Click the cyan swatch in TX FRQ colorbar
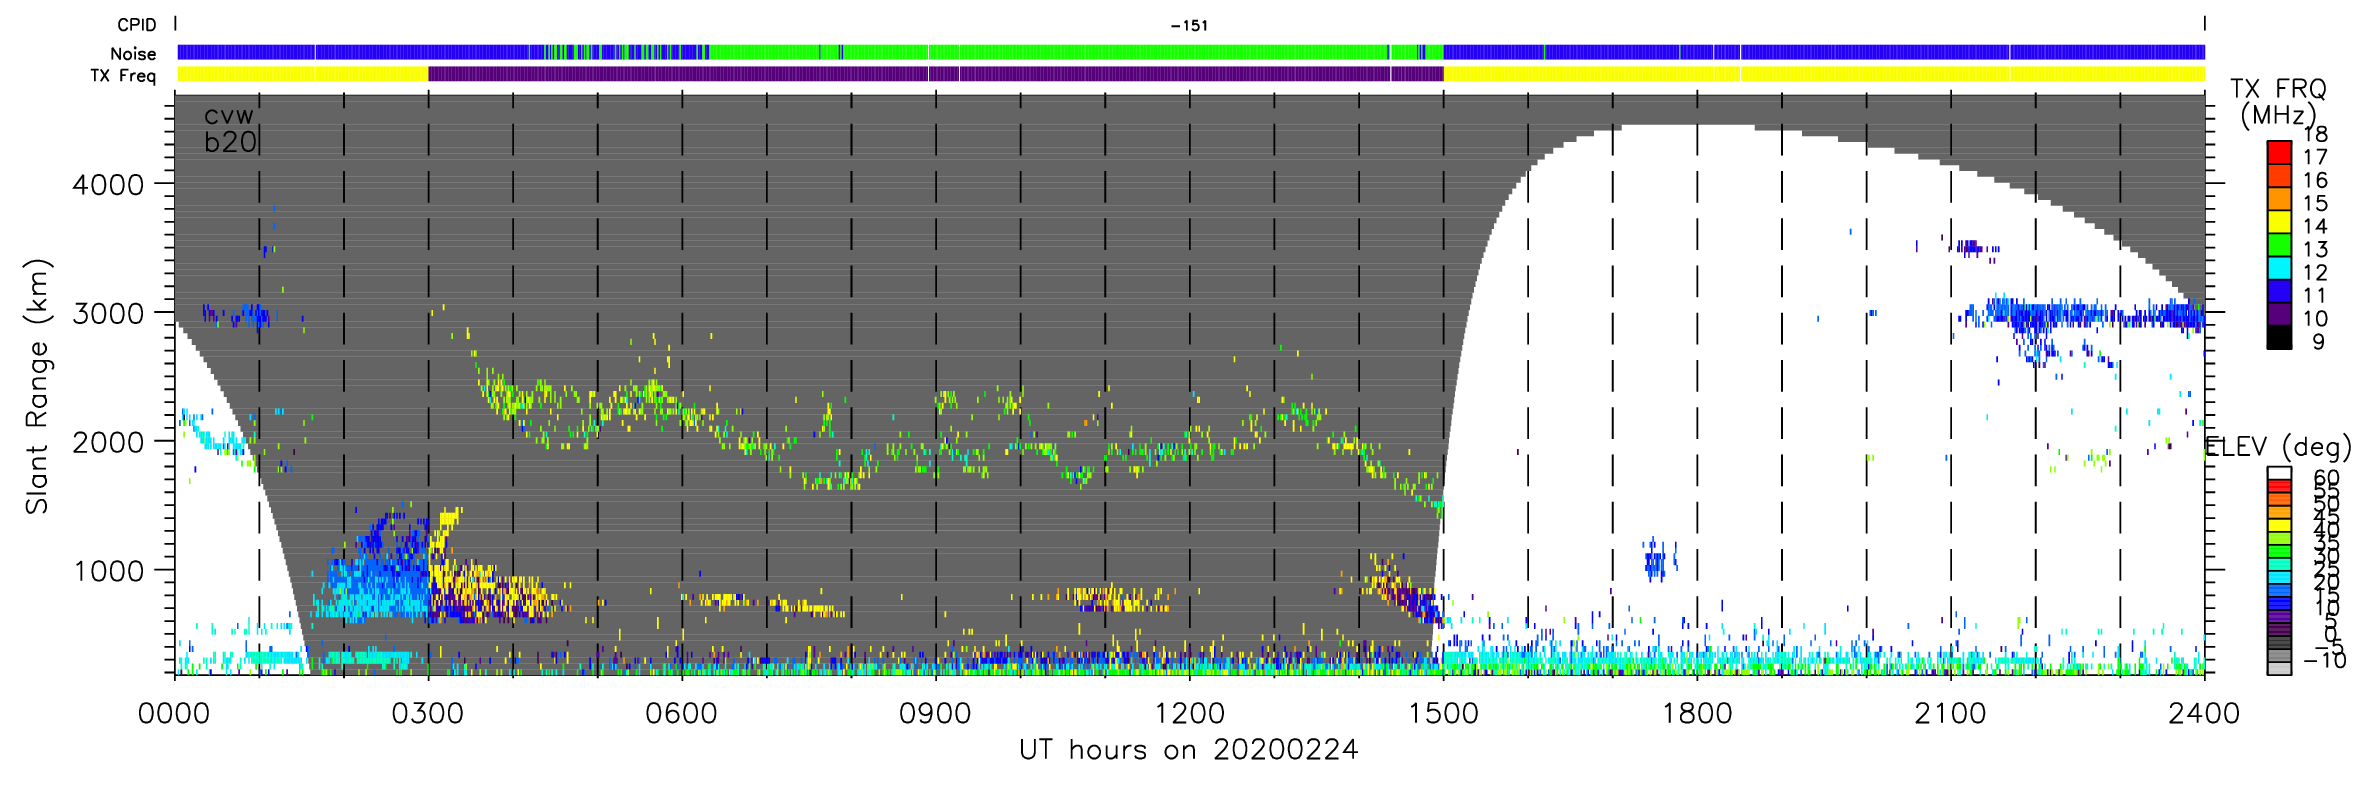Screen dimensions: 2361x786 (2278, 268)
